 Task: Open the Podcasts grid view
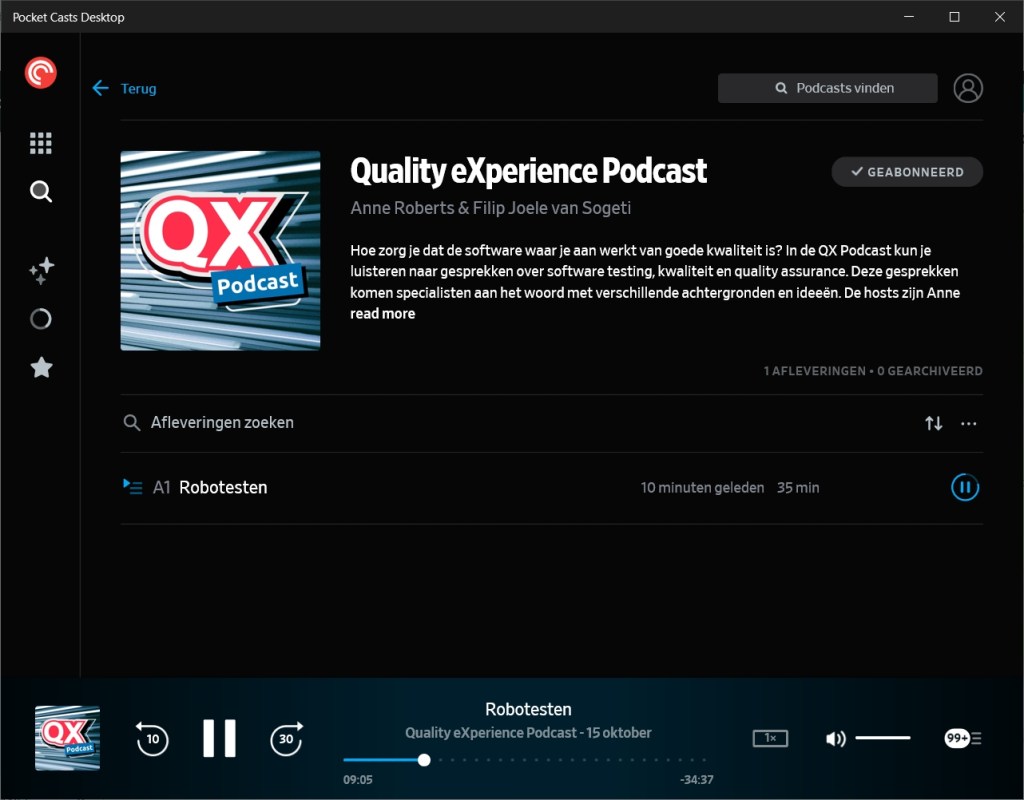tap(41, 142)
